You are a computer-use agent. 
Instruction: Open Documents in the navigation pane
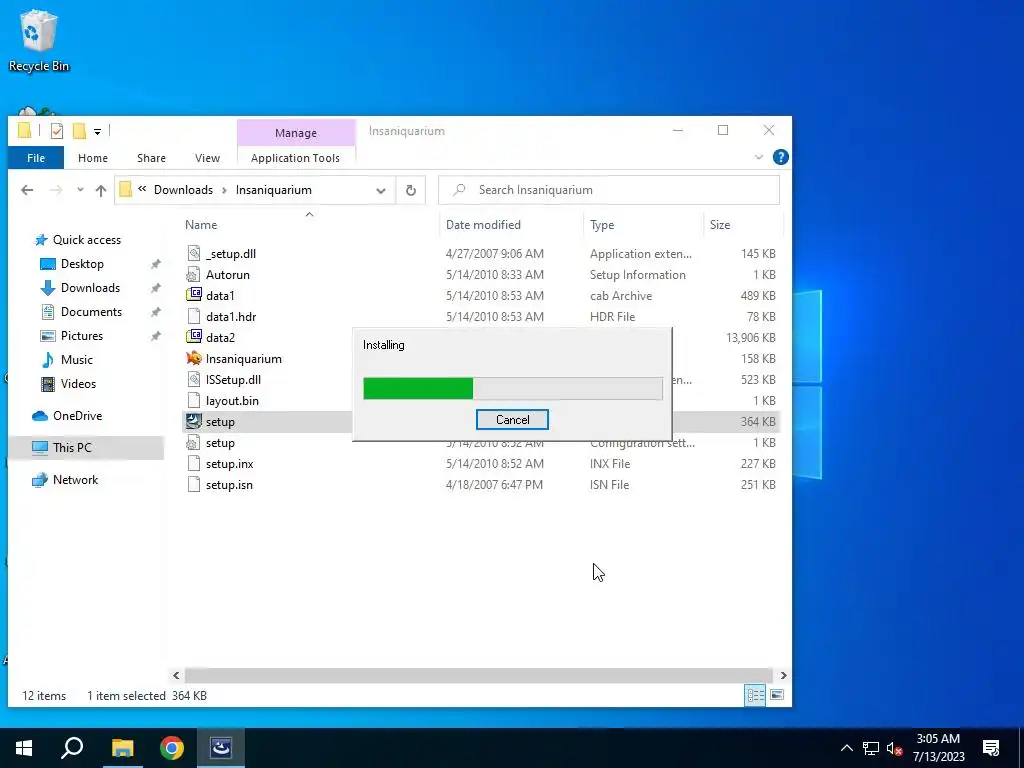[x=91, y=312]
